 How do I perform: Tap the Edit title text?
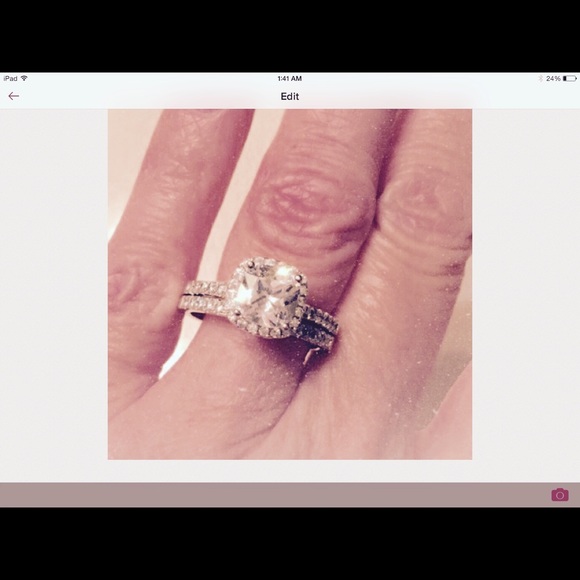coord(290,97)
